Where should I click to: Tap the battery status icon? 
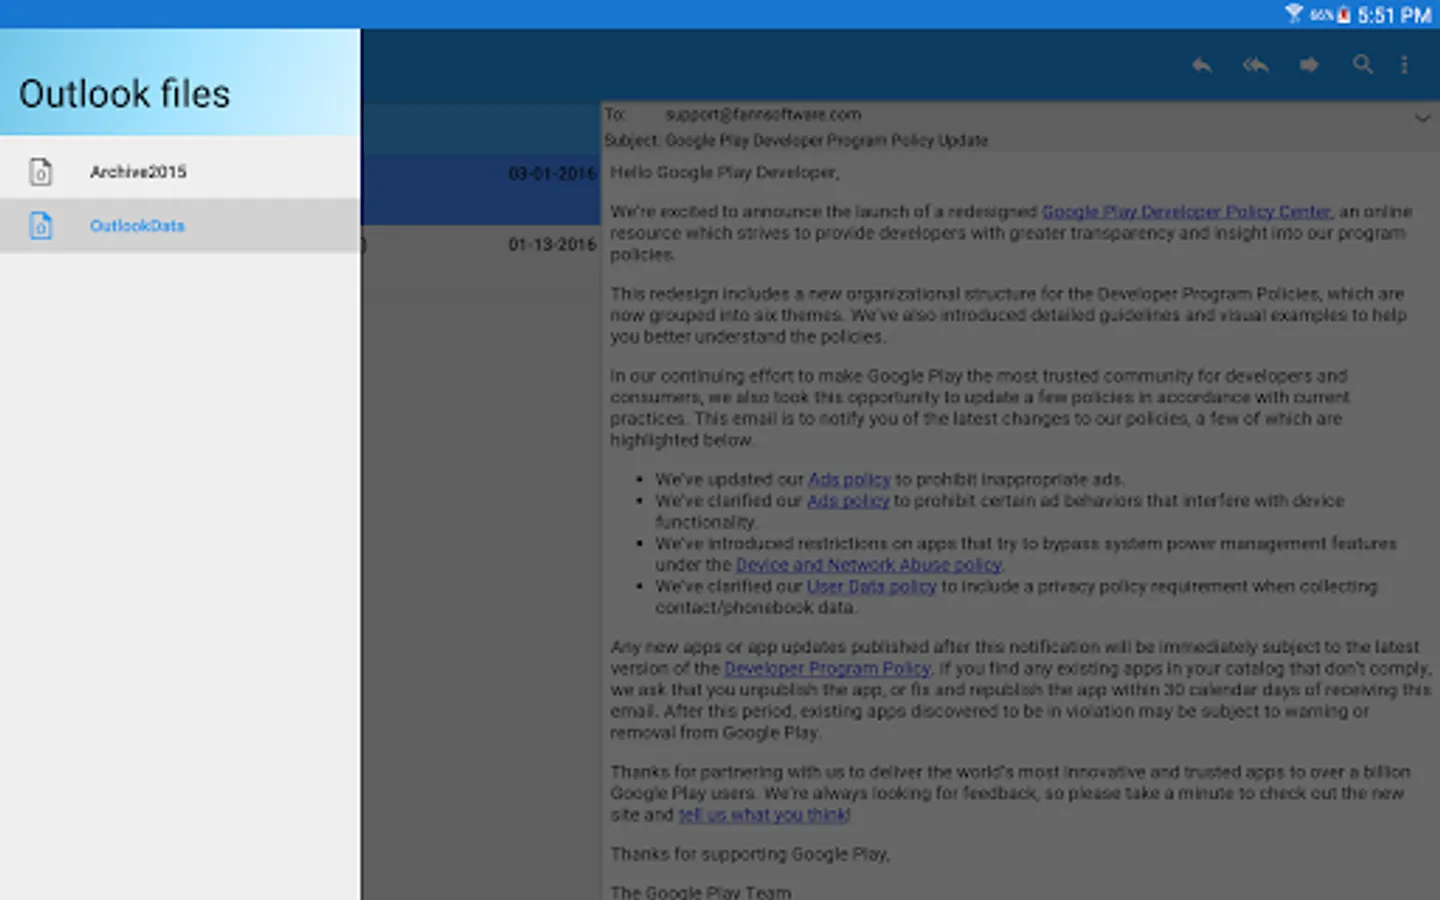[x=1343, y=14]
